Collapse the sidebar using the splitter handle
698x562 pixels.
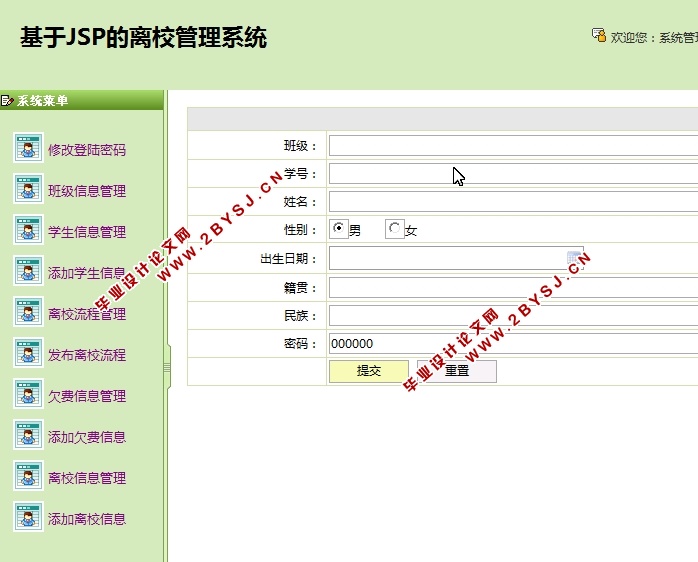pos(167,367)
